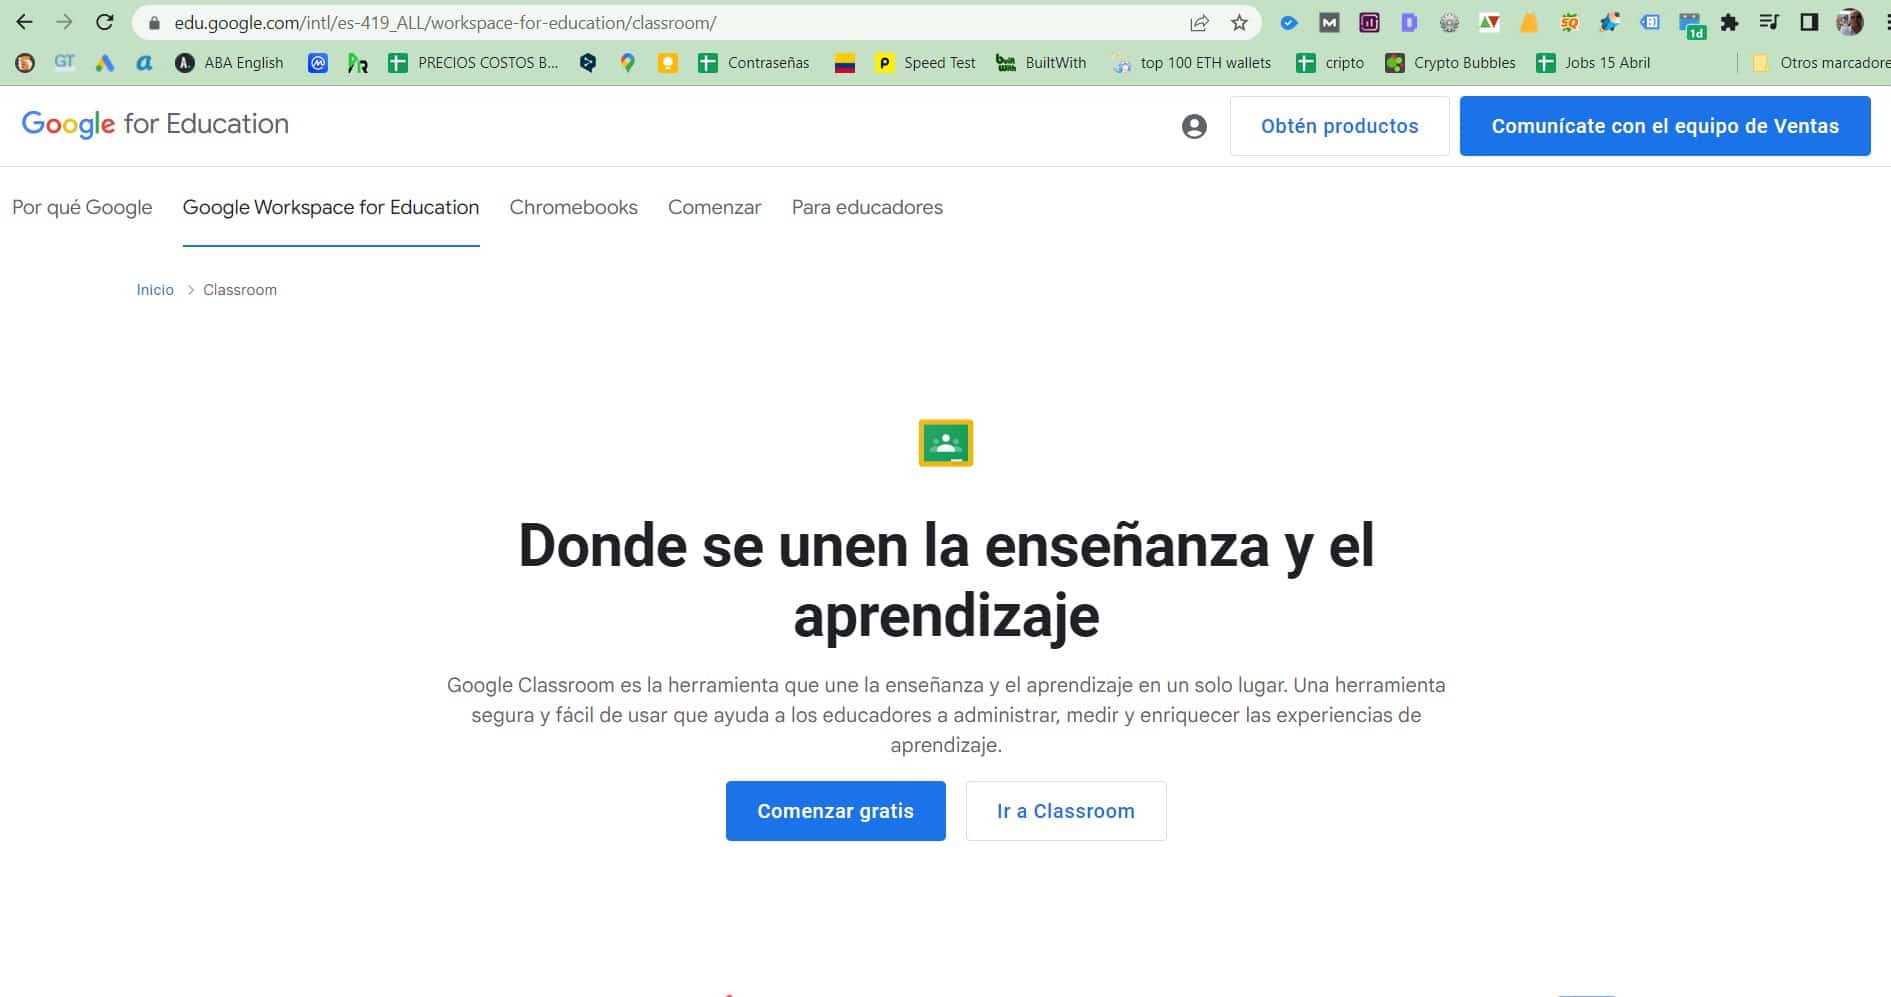Click the gear-shaped extension icon
This screenshot has height=997, width=1891.
click(x=1449, y=23)
